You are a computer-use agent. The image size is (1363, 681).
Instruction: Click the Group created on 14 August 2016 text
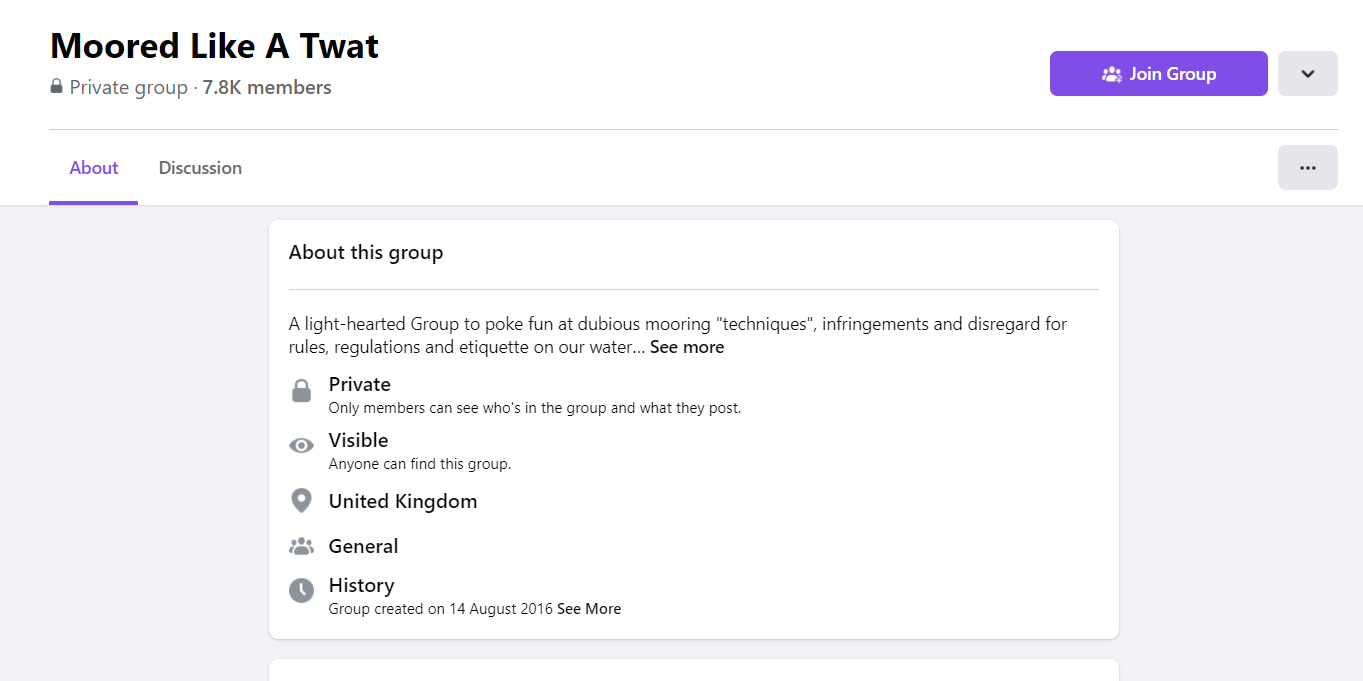click(x=441, y=609)
